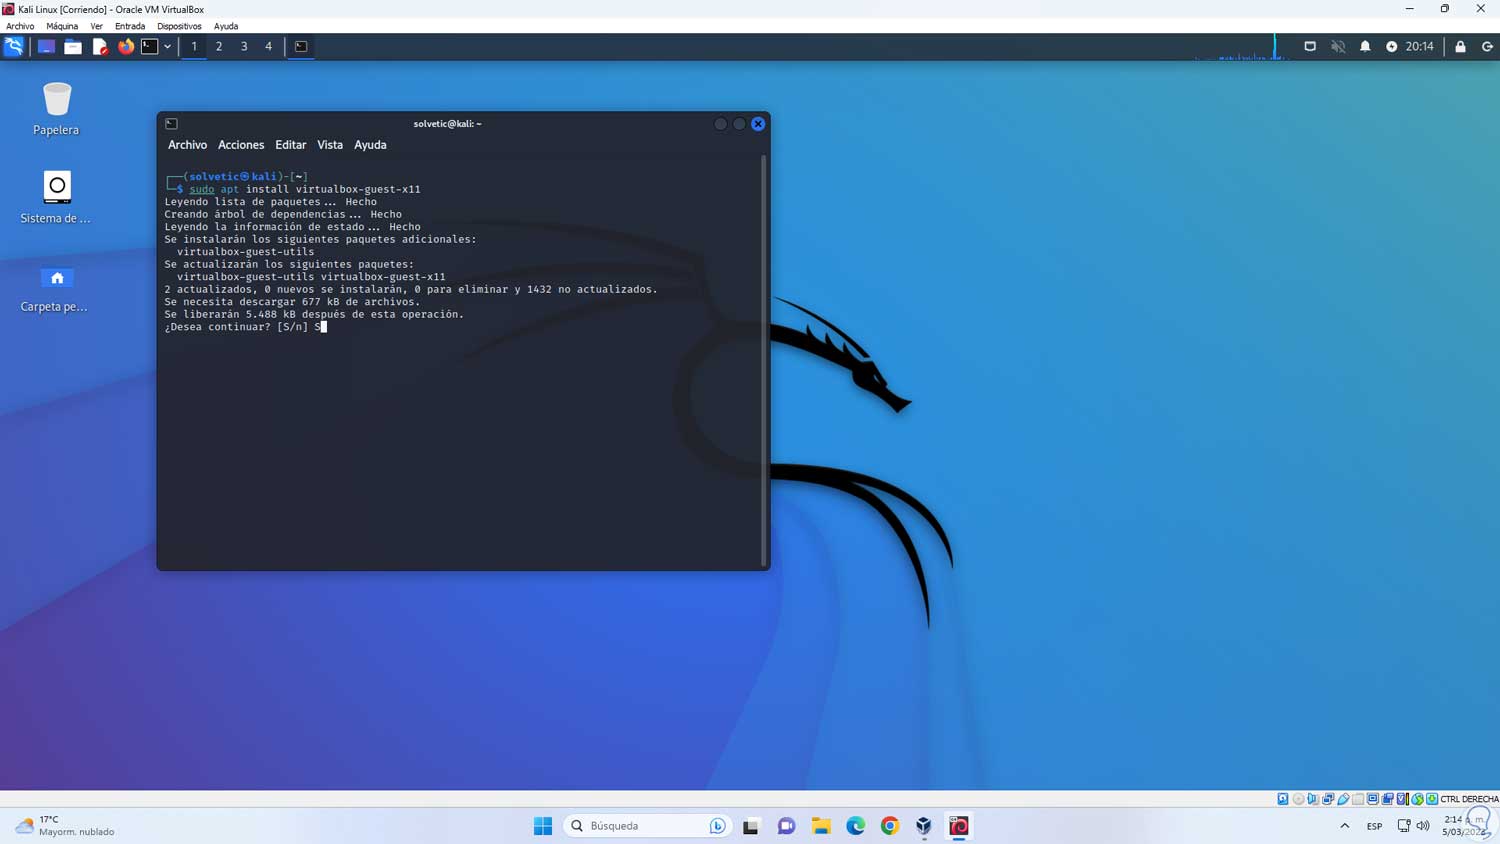1500x844 pixels.
Task: Maximize the solvetic@kali terminal window
Action: click(x=739, y=124)
